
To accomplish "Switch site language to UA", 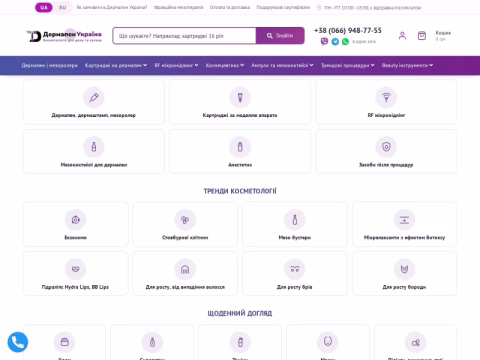I will point(44,7).
